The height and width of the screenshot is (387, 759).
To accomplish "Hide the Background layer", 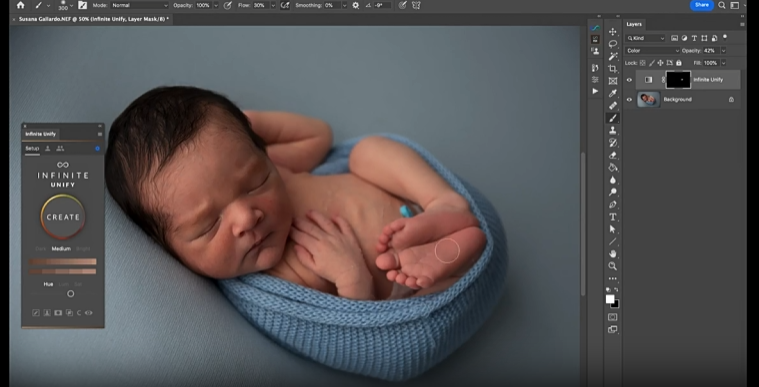I will pyautogui.click(x=629, y=100).
